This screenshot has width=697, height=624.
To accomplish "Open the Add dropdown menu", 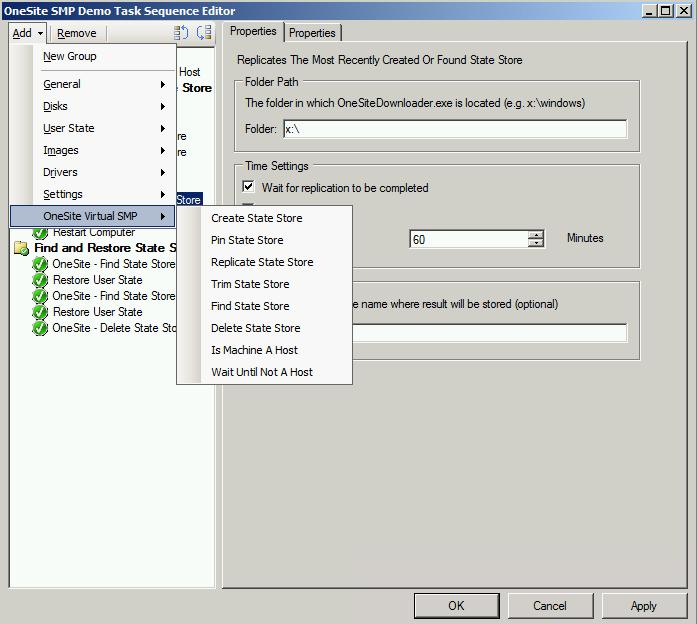I will click(27, 33).
